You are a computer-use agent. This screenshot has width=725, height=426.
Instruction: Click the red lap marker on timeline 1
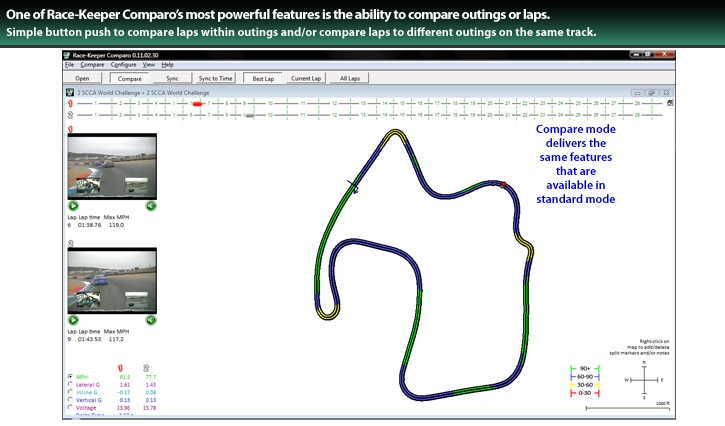coord(197,103)
